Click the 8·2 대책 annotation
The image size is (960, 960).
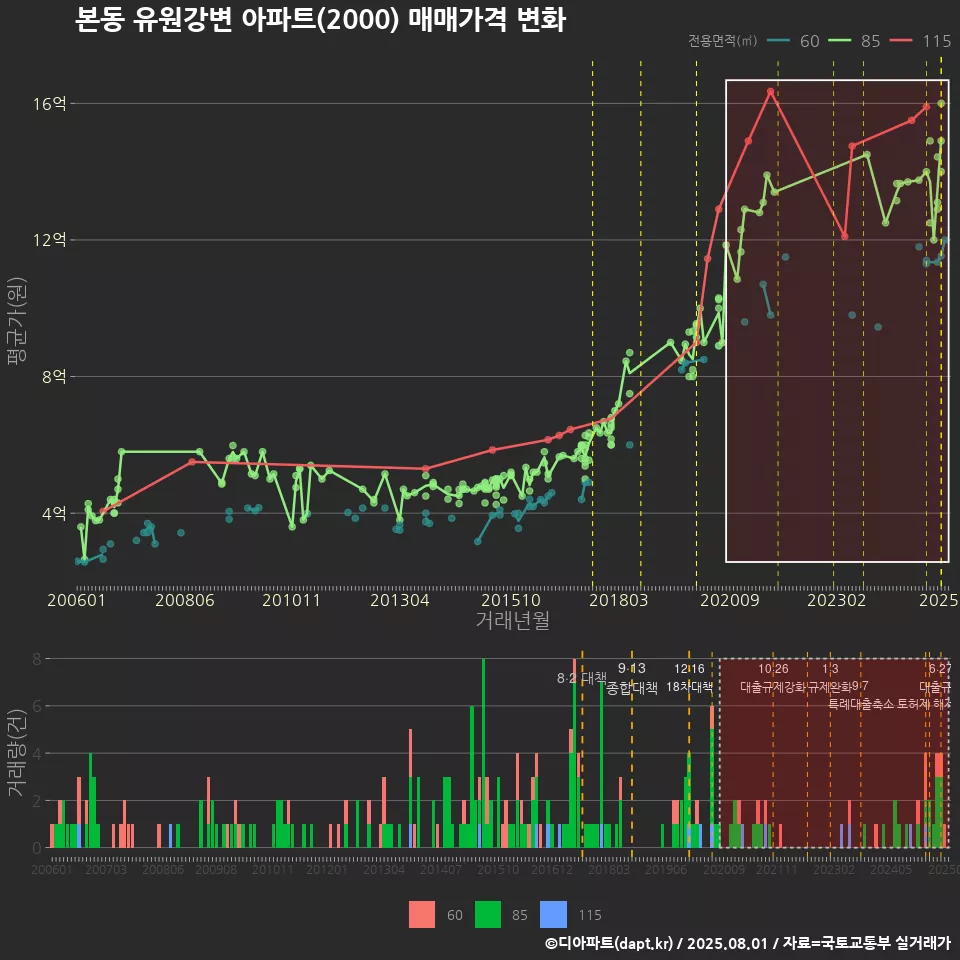[x=582, y=678]
